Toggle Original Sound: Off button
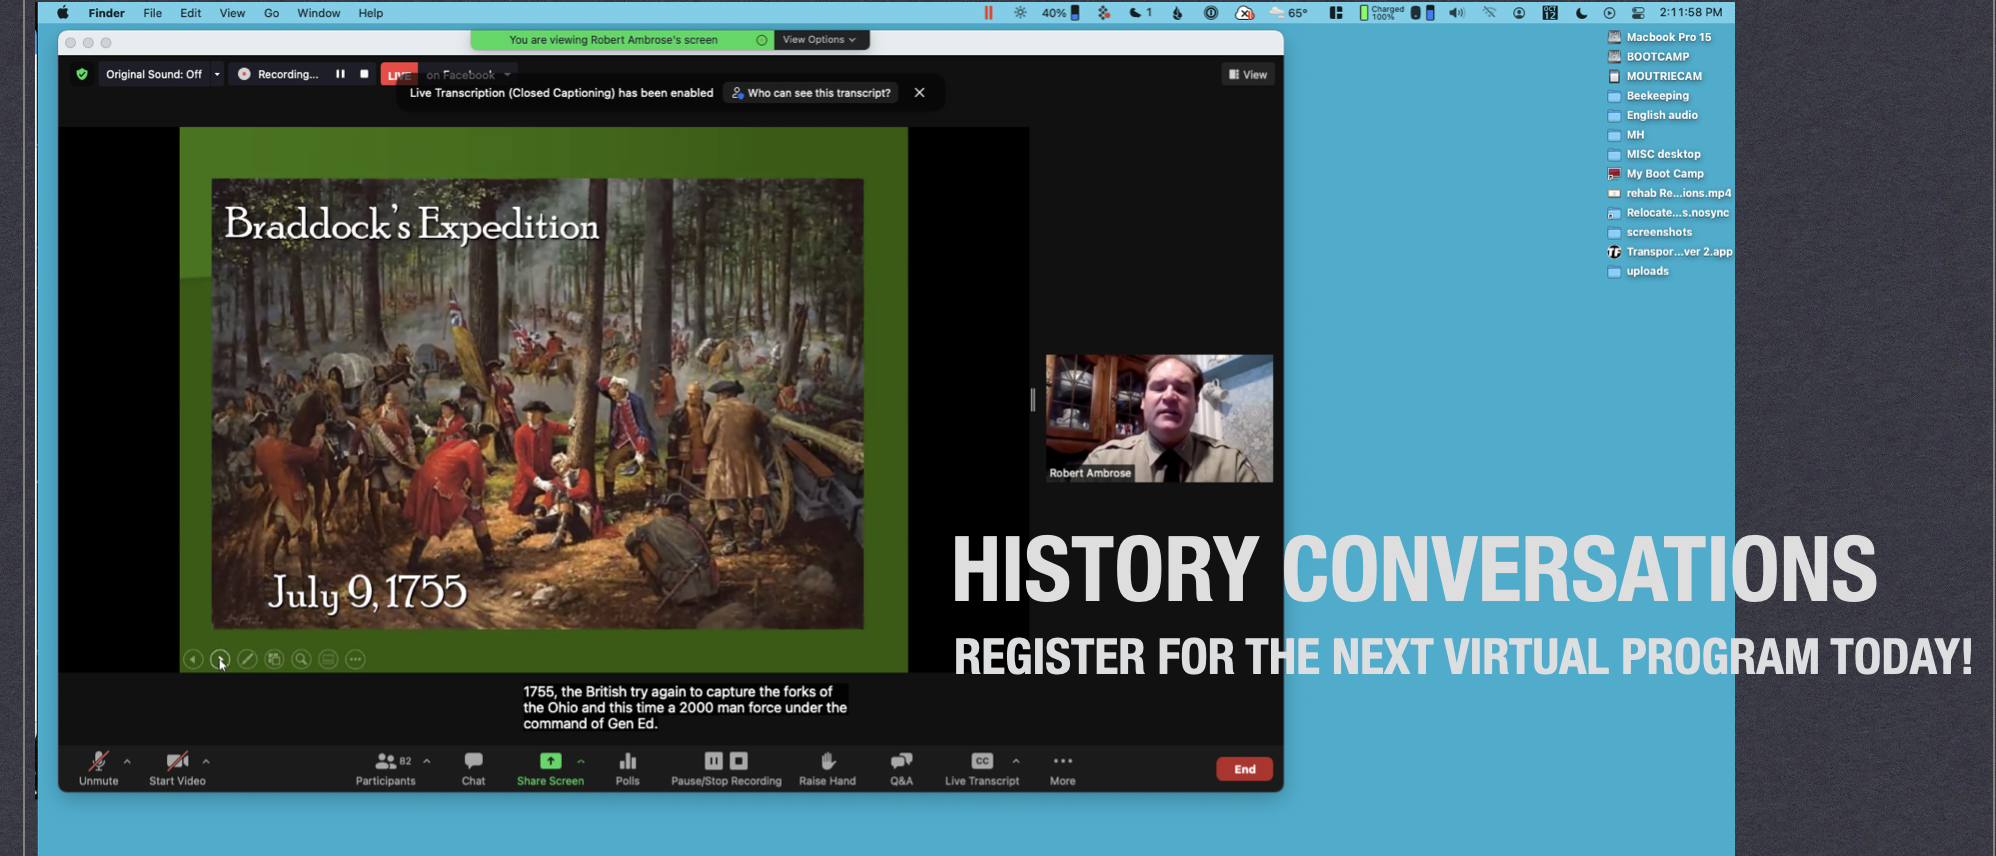The width and height of the screenshot is (1996, 856). (x=153, y=74)
